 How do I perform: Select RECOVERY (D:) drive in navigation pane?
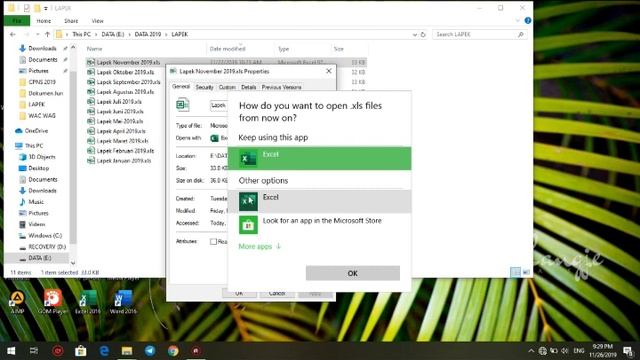[47, 247]
